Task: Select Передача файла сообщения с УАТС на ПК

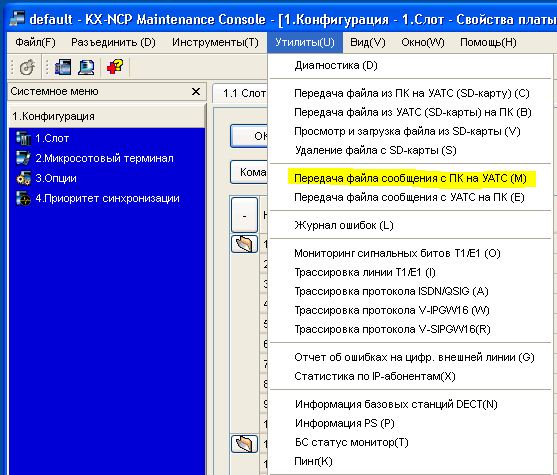Action: click(x=410, y=197)
